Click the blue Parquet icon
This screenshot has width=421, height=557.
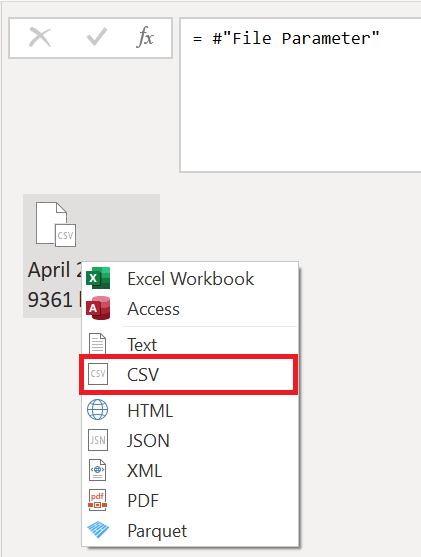pyautogui.click(x=98, y=530)
